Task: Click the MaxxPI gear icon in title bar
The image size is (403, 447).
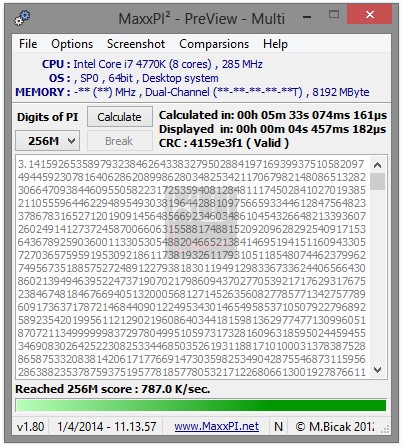Action: pos(22,18)
